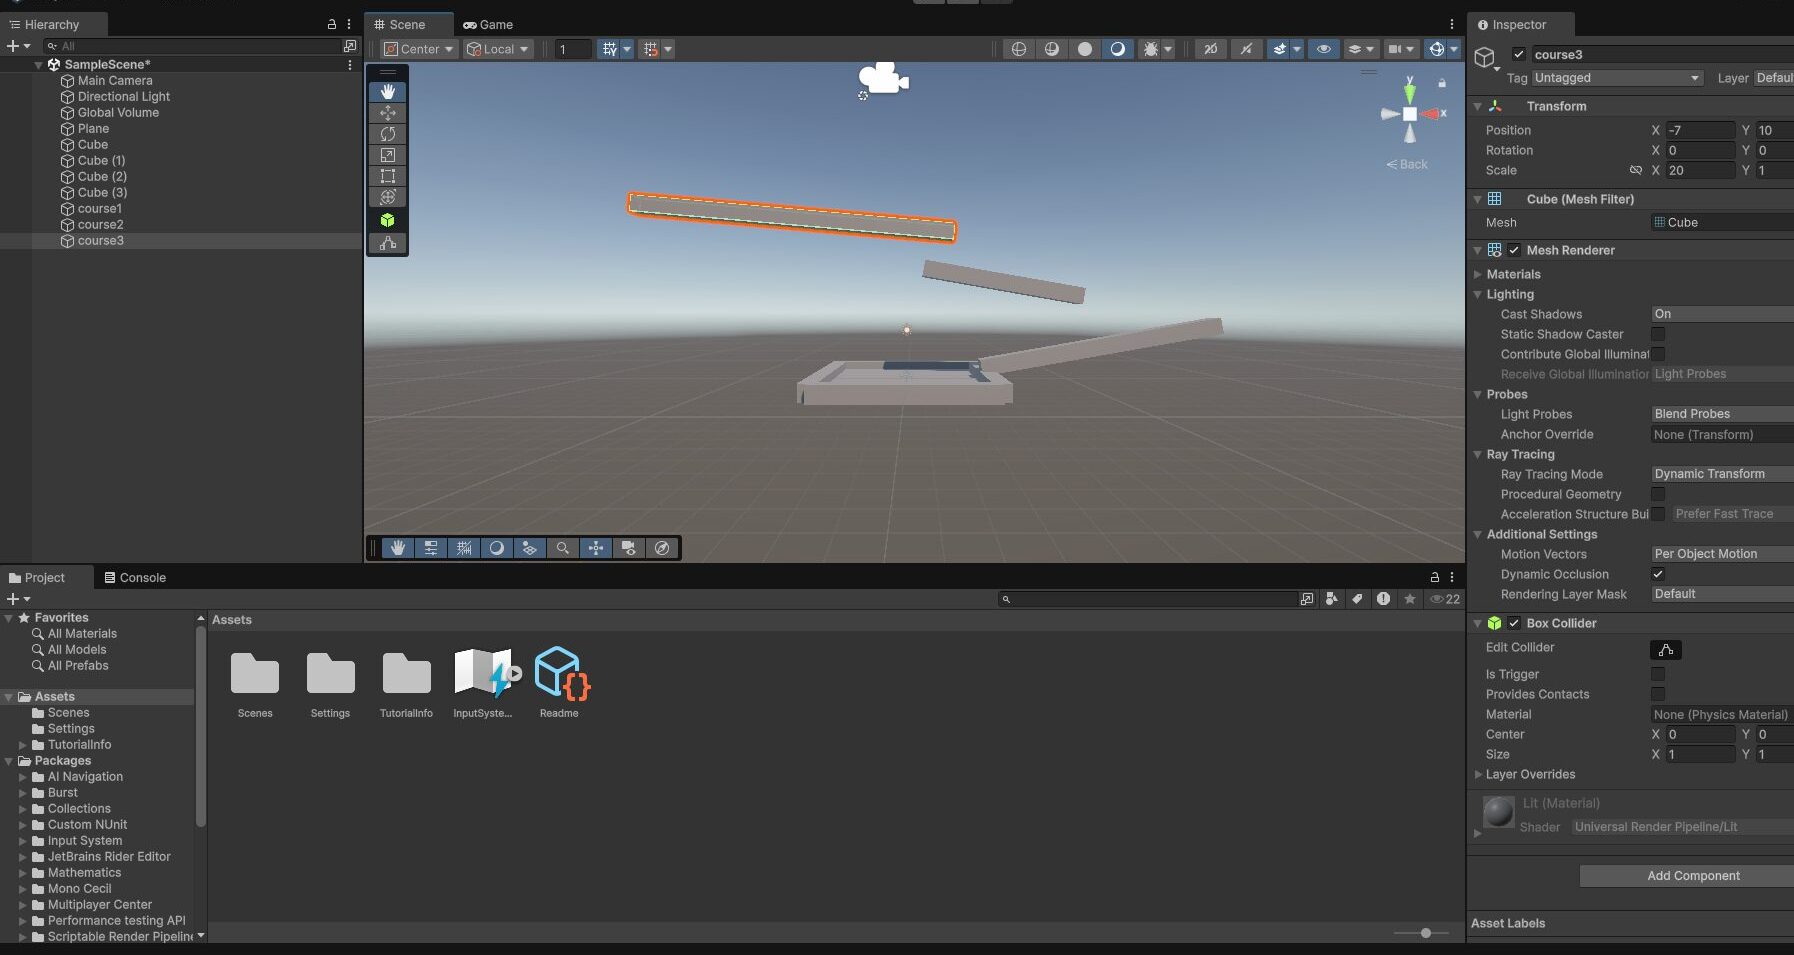Viewport: 1794px width, 955px height.
Task: Toggle hidden objects visibility eye icon
Action: click(x=1324, y=49)
